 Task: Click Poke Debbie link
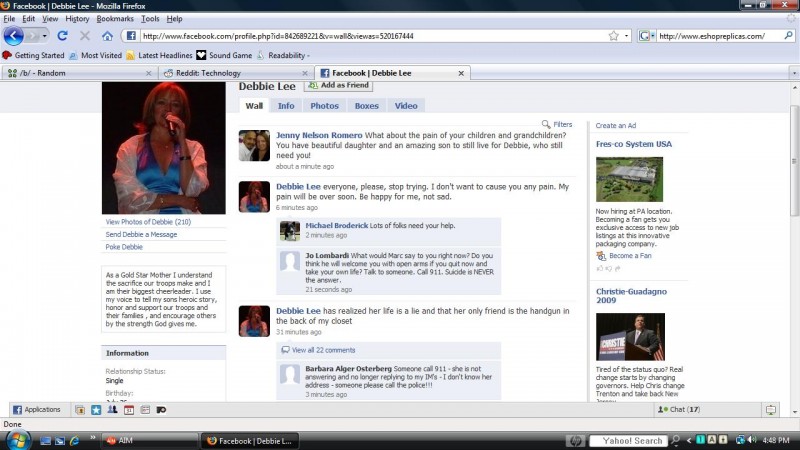124,246
